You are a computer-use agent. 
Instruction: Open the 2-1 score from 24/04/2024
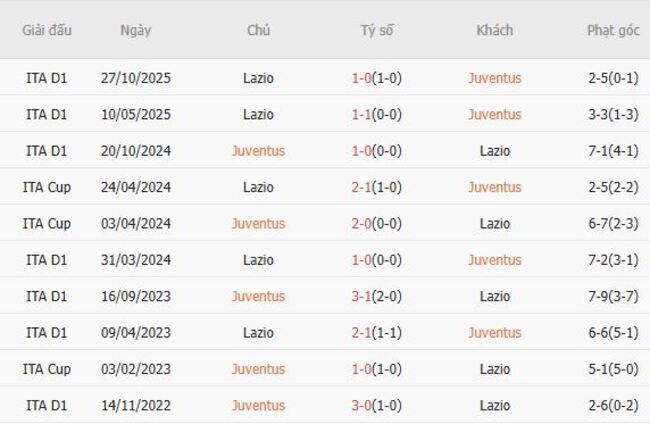[x=362, y=187]
